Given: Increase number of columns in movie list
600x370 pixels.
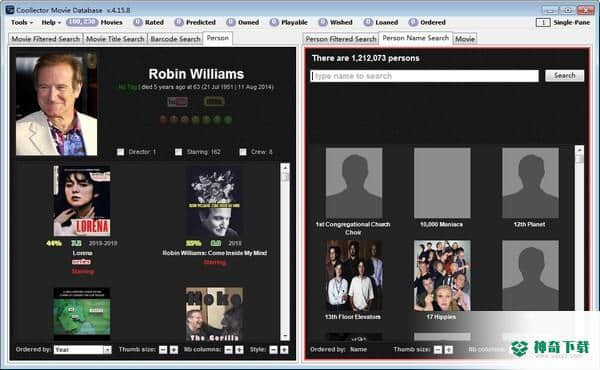Looking at the screenshot, I should click(239, 350).
